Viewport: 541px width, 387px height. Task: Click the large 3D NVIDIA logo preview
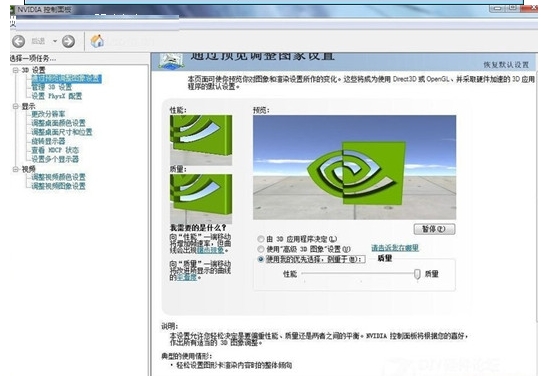point(354,167)
